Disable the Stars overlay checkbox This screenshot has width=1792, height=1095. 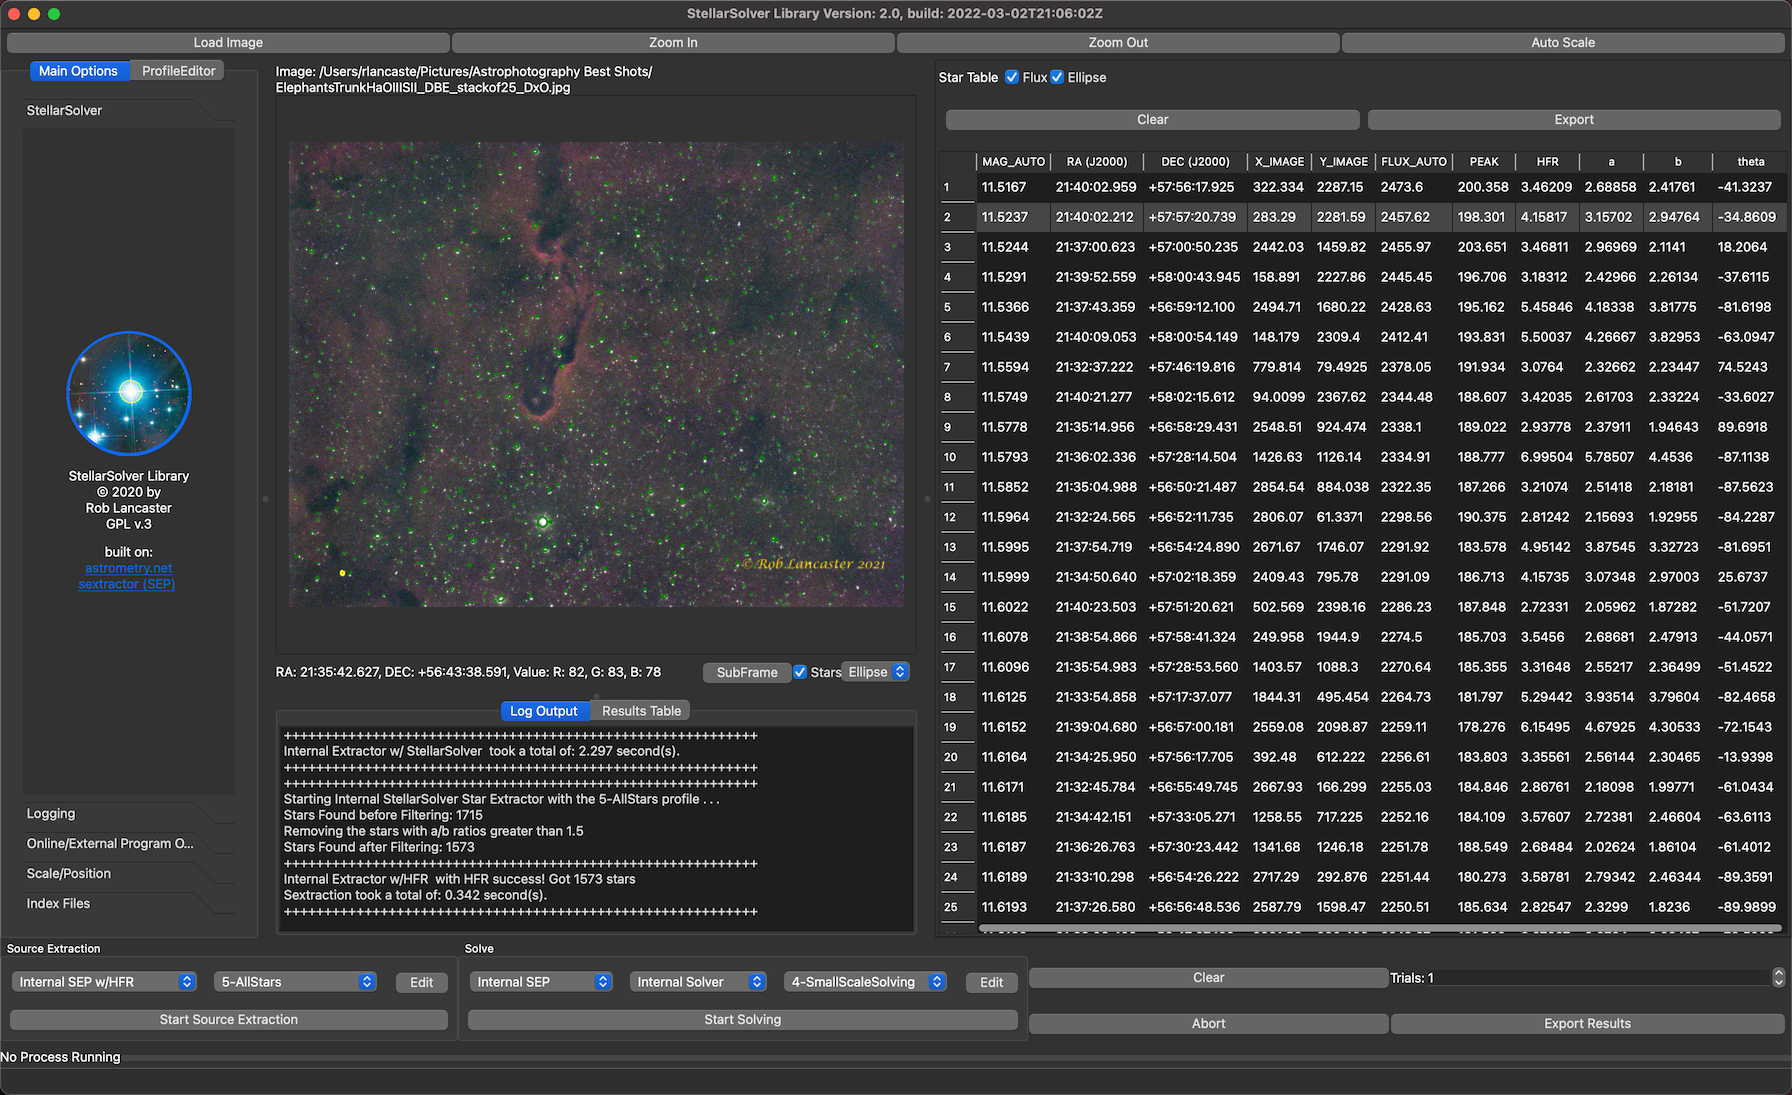click(800, 672)
